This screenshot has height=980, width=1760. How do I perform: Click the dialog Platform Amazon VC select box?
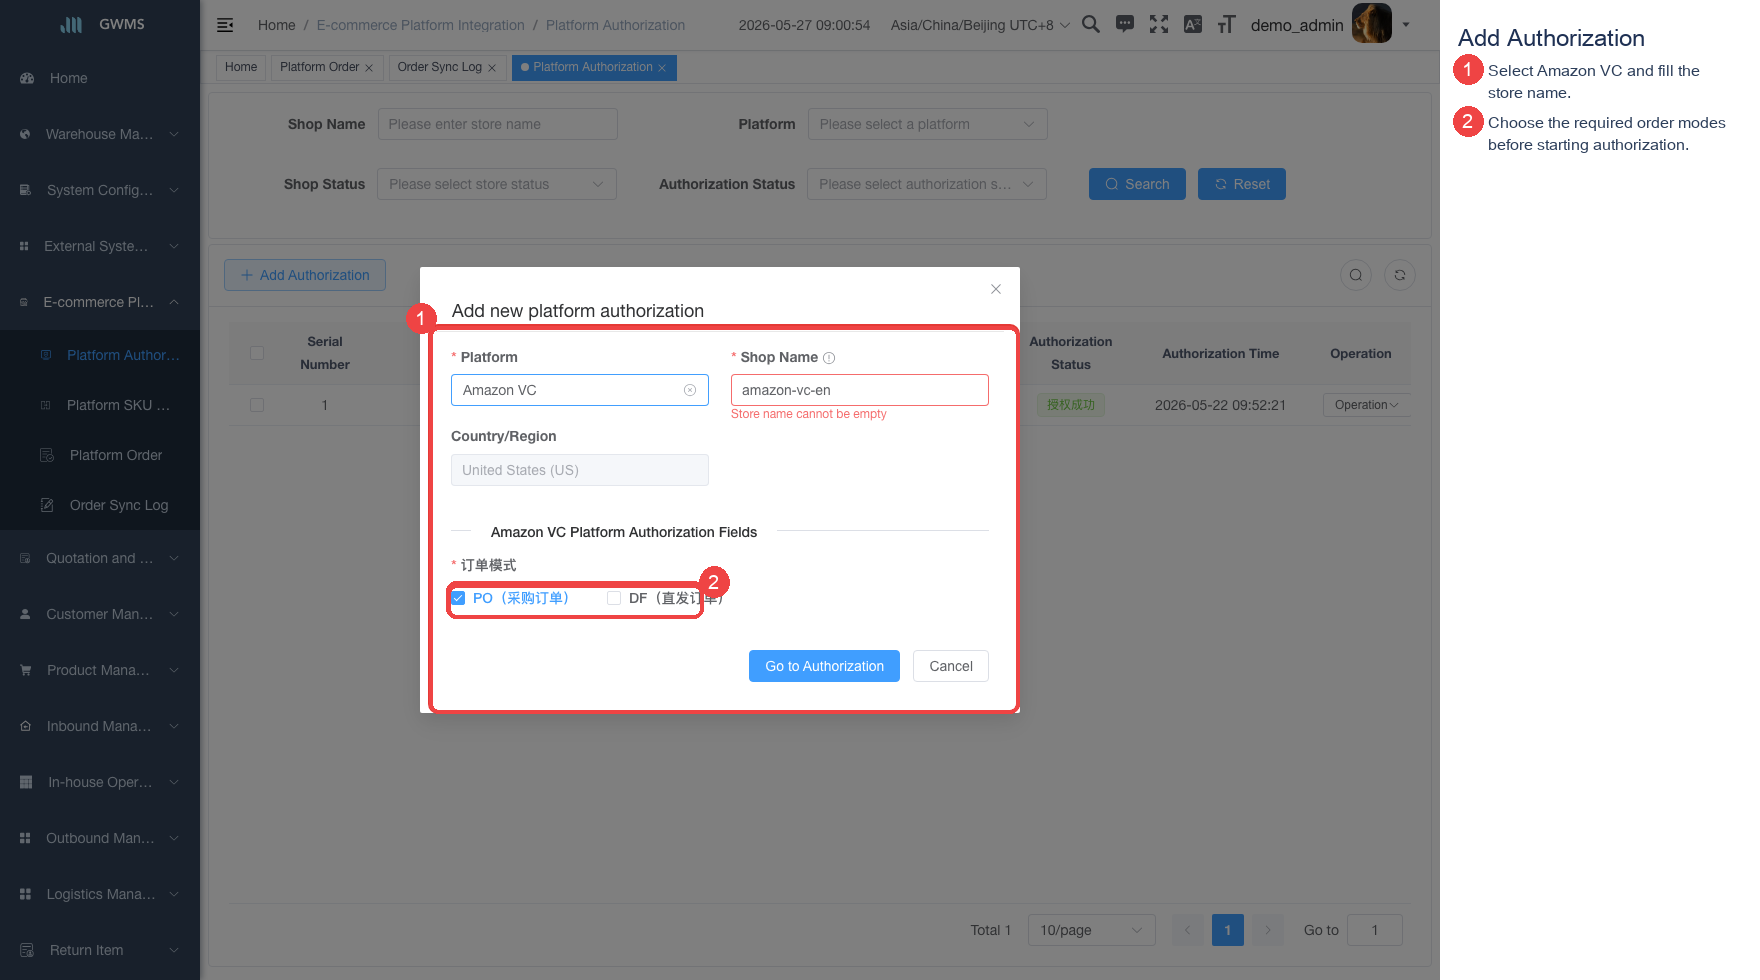[x=580, y=390]
